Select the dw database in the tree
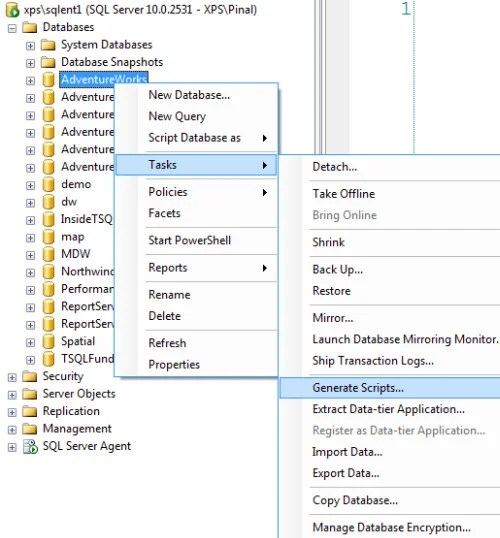Viewport: 500px width, 538px height. point(69,202)
